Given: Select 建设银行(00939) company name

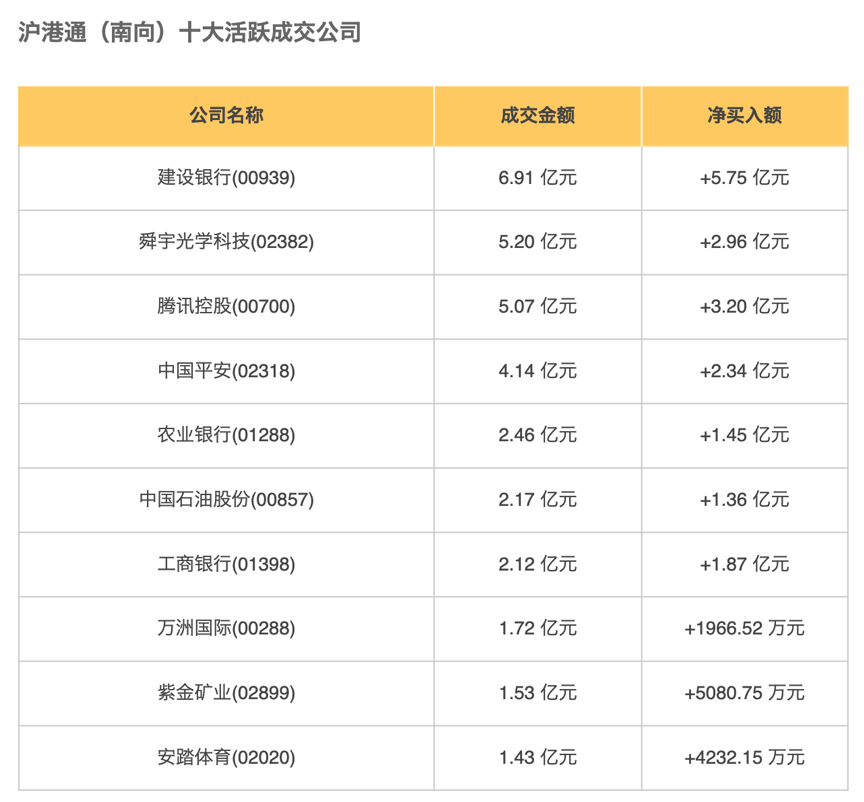Looking at the screenshot, I should pyautogui.click(x=226, y=178).
